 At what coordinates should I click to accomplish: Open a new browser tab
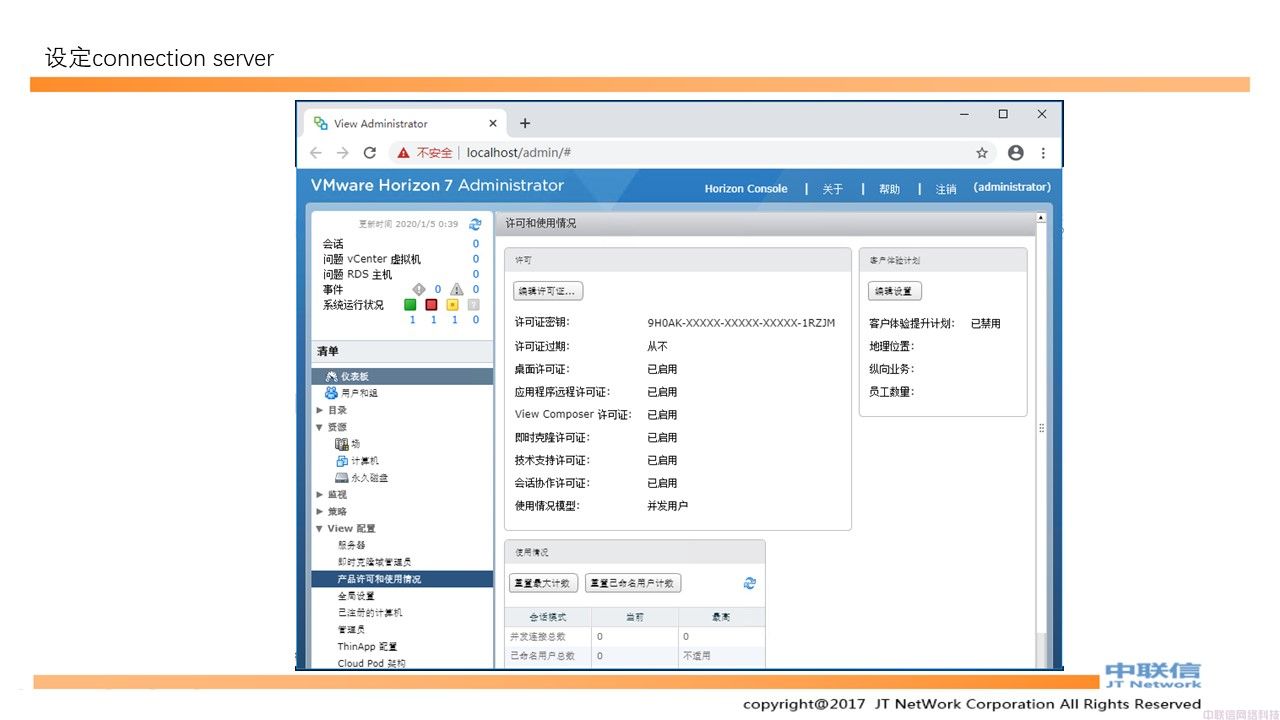525,123
